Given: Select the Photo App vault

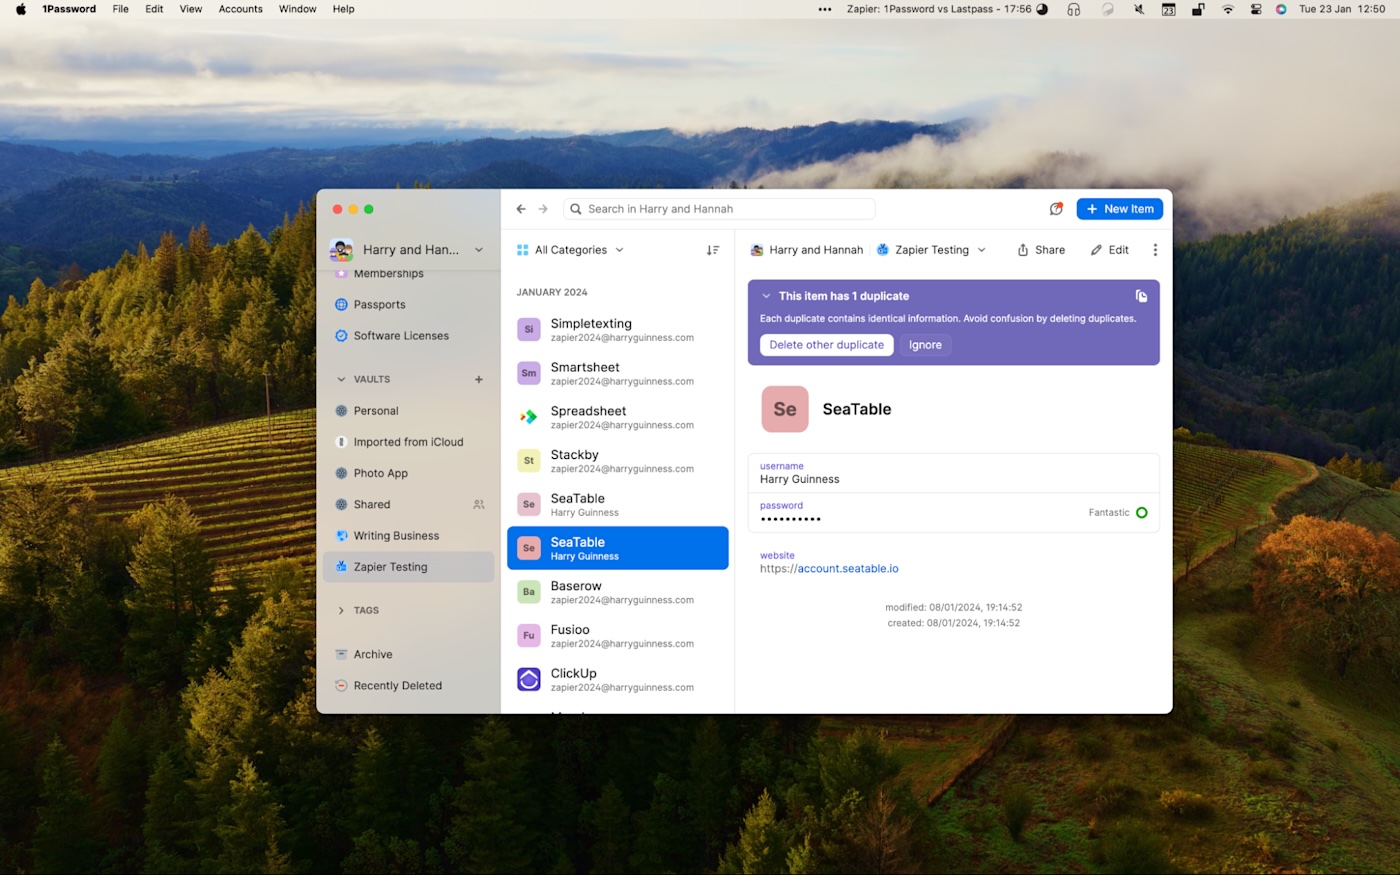Looking at the screenshot, I should [x=408, y=473].
